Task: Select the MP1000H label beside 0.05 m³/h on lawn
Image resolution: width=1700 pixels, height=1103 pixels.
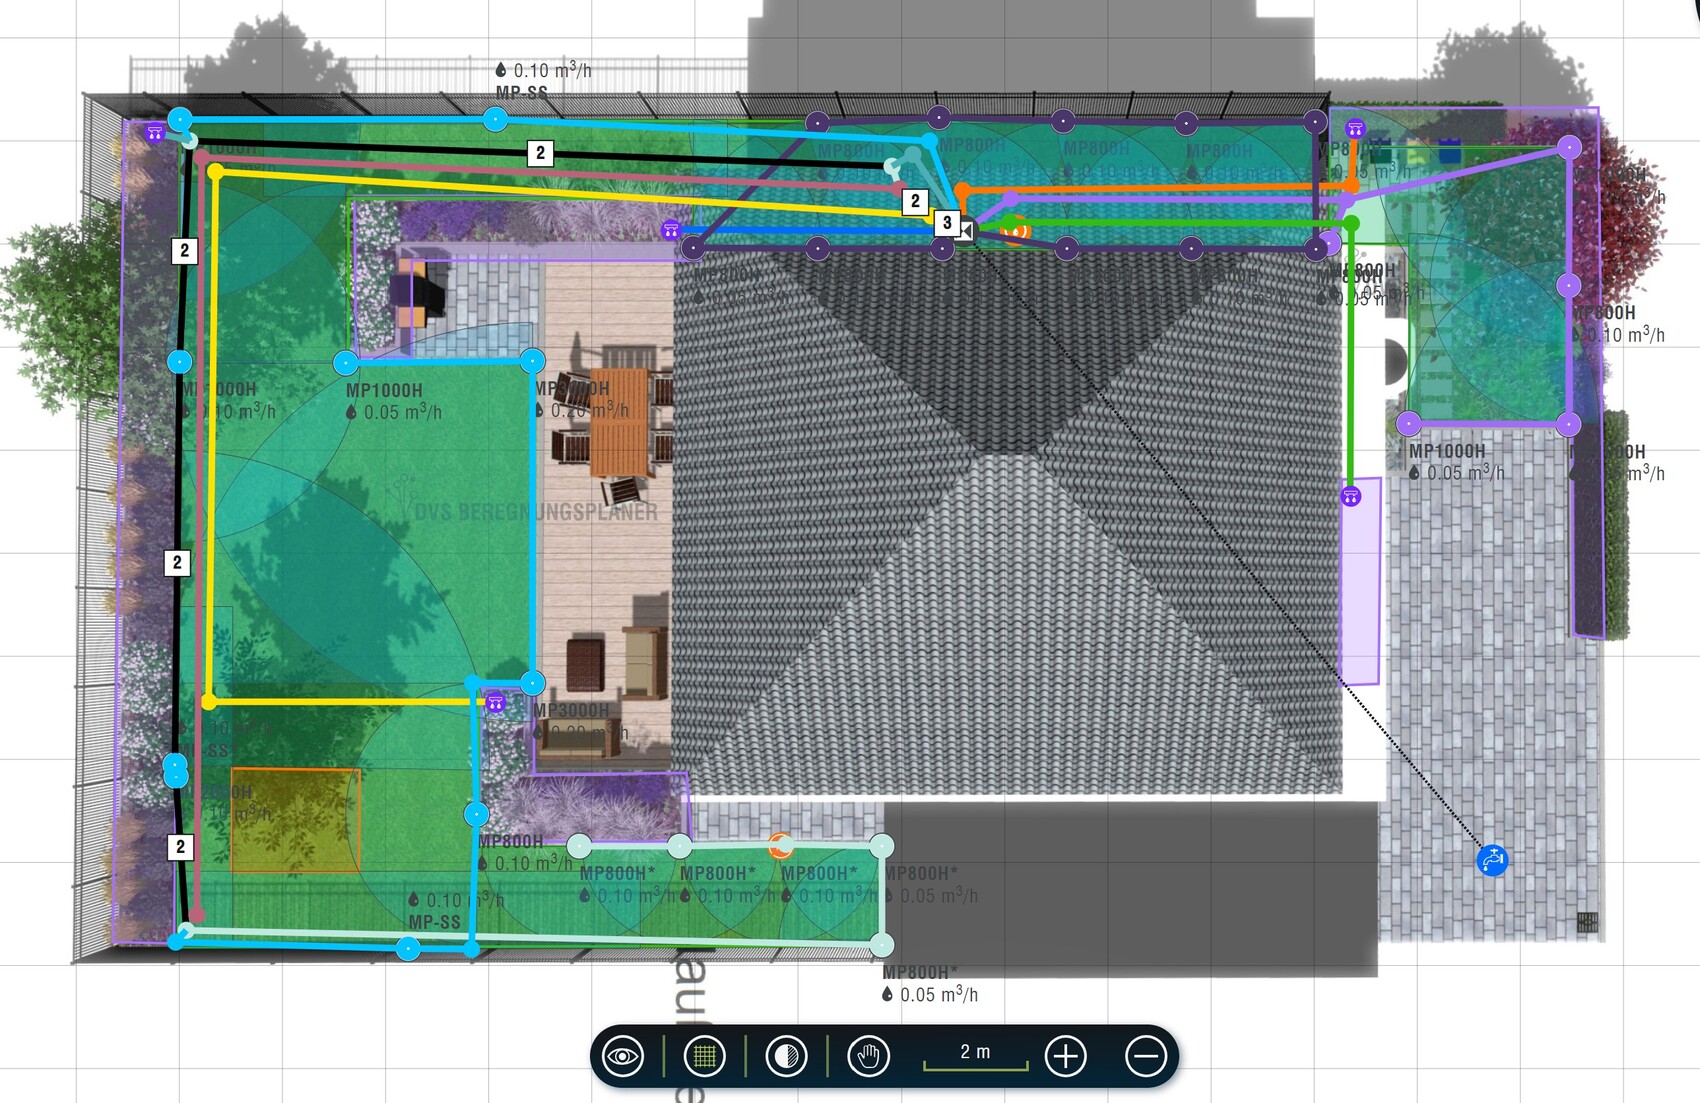Action: (384, 390)
